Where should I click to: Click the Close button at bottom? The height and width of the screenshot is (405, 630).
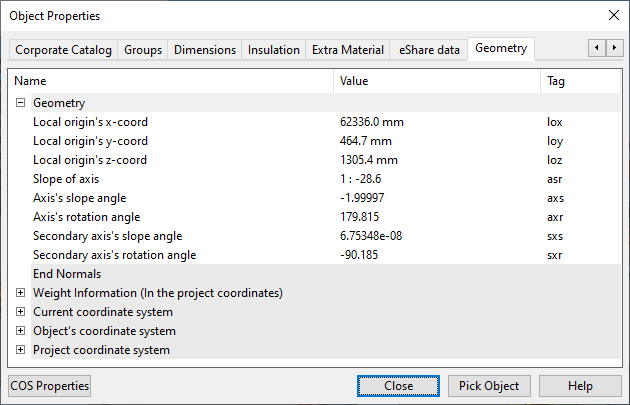tap(398, 386)
